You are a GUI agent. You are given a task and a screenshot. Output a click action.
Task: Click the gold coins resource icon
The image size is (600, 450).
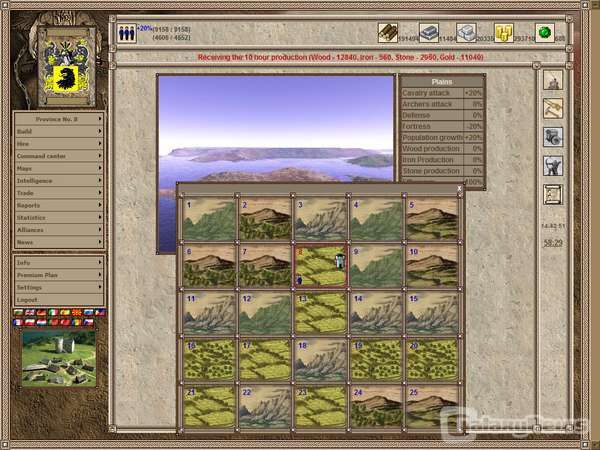click(x=504, y=32)
